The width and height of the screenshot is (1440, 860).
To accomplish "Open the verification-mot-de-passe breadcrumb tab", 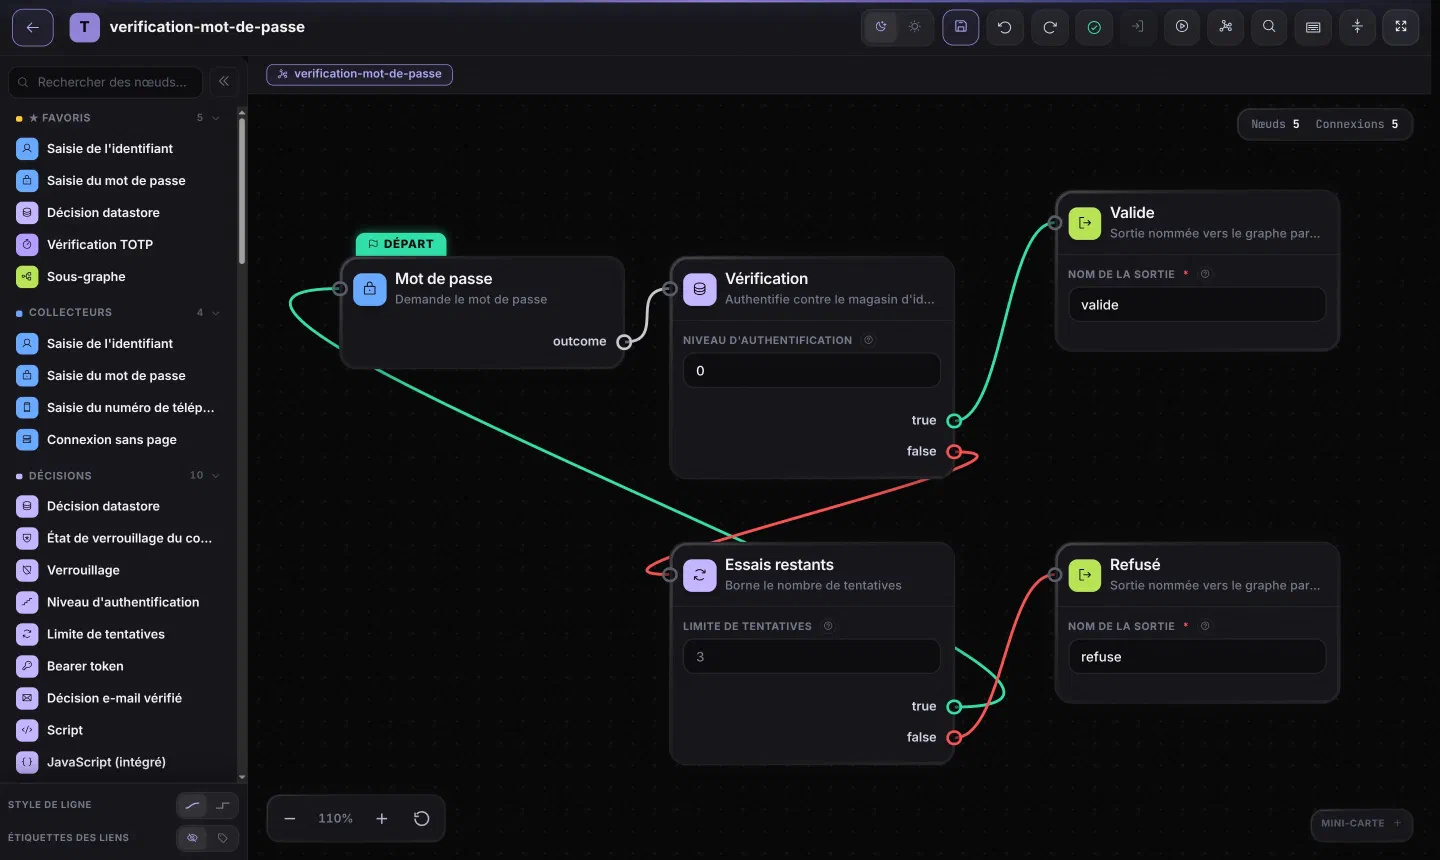I will coord(359,74).
